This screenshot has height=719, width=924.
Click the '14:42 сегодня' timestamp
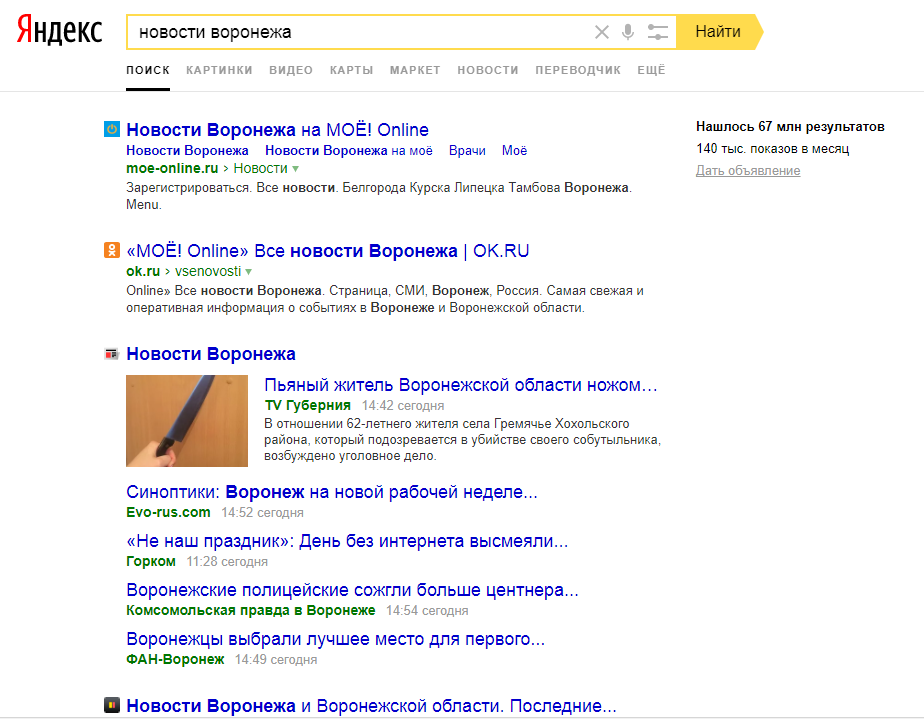(403, 405)
